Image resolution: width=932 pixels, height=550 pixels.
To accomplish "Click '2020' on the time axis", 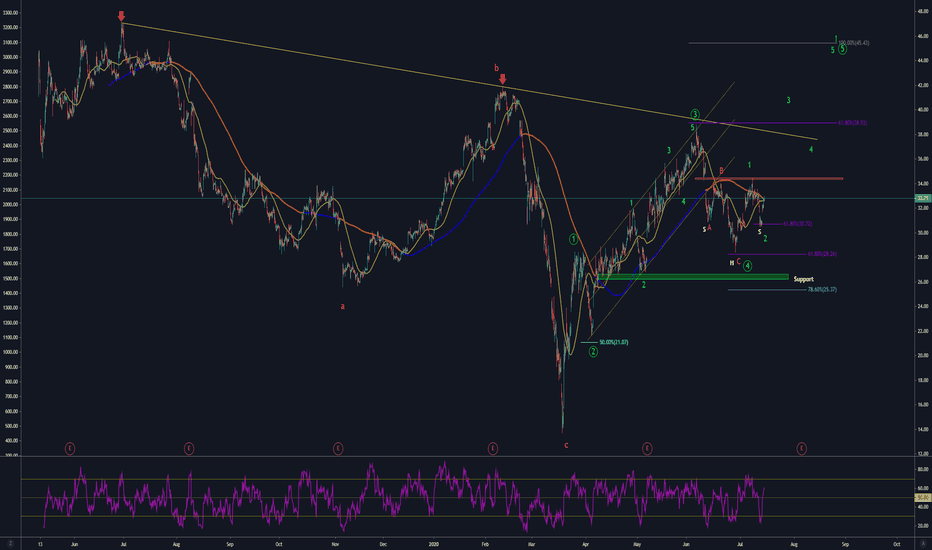I will [x=434, y=544].
